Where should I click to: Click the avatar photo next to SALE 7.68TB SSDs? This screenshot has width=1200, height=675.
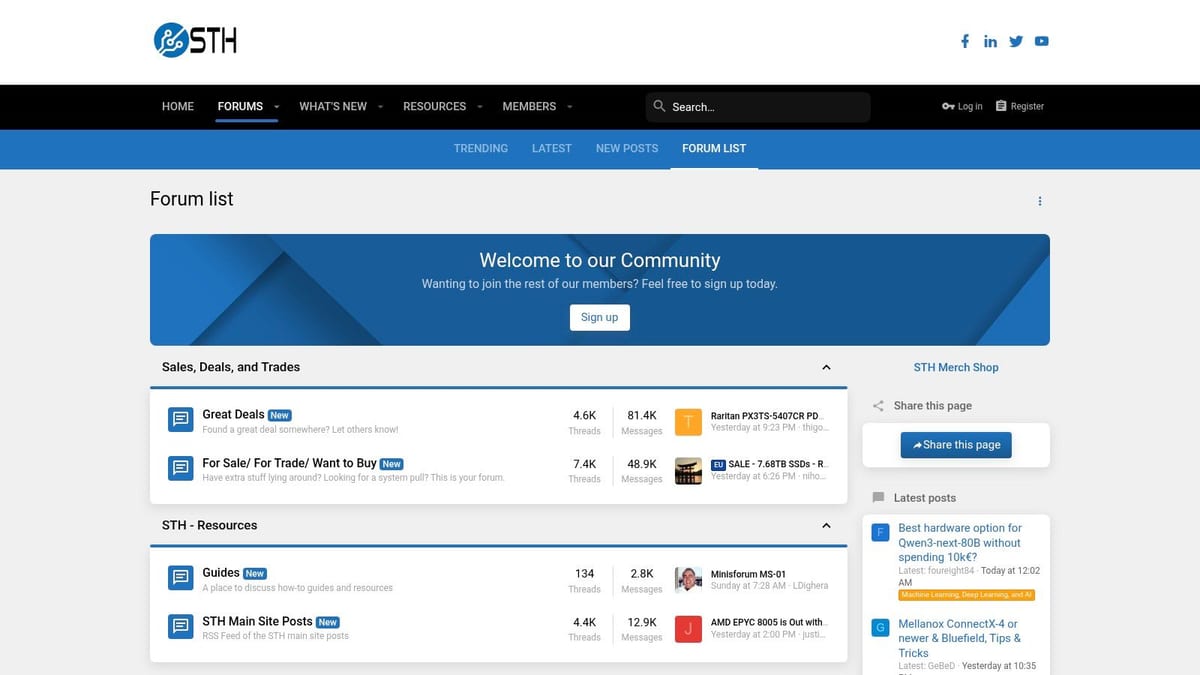689,471
